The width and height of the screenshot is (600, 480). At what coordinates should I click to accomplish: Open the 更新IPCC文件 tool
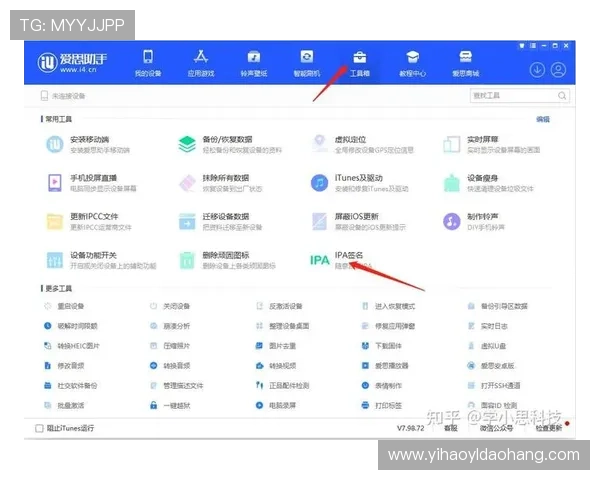click(x=89, y=222)
